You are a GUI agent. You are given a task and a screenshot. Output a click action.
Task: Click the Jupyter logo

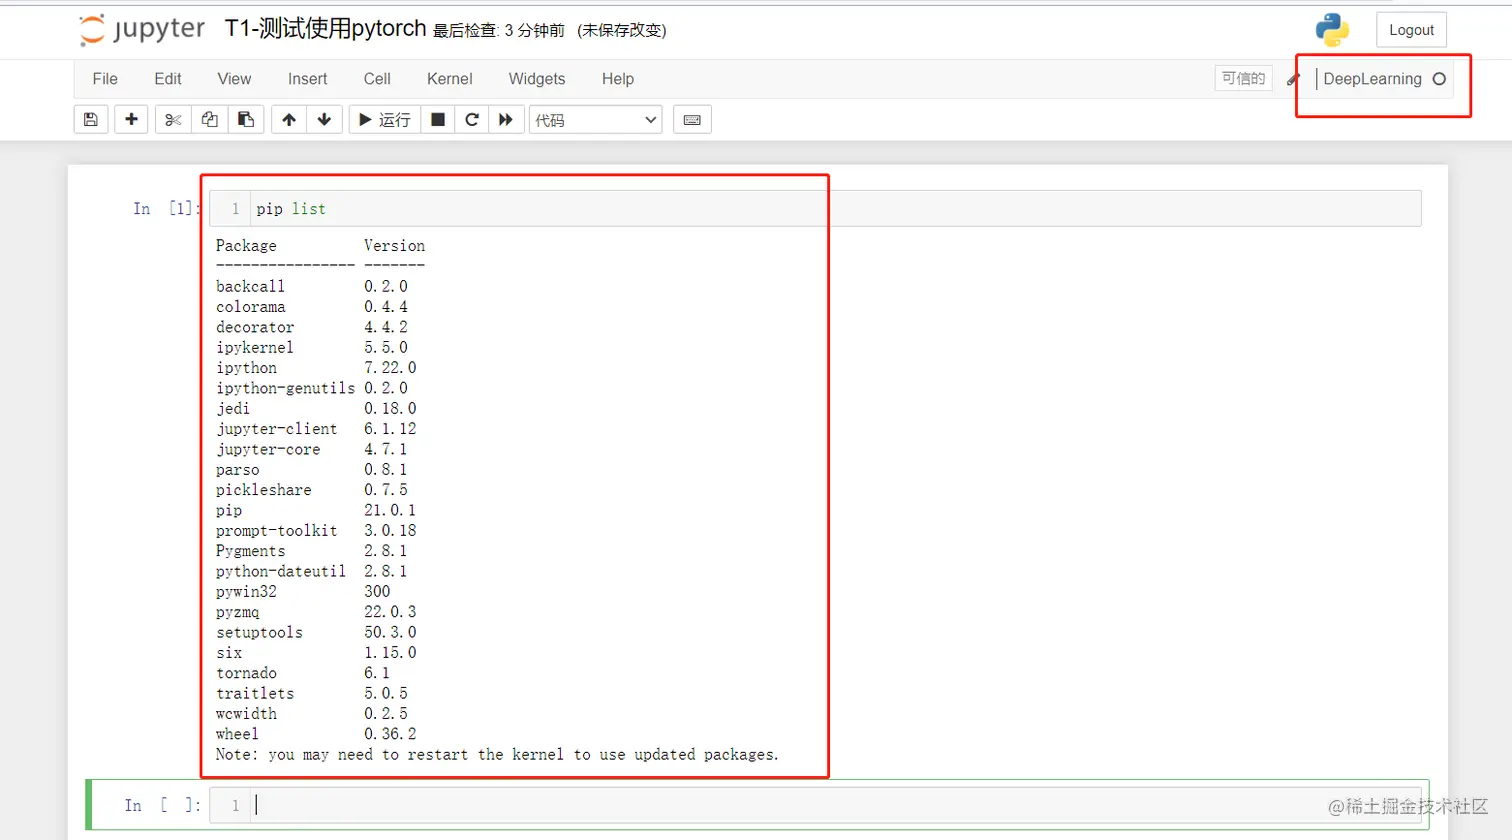click(142, 30)
